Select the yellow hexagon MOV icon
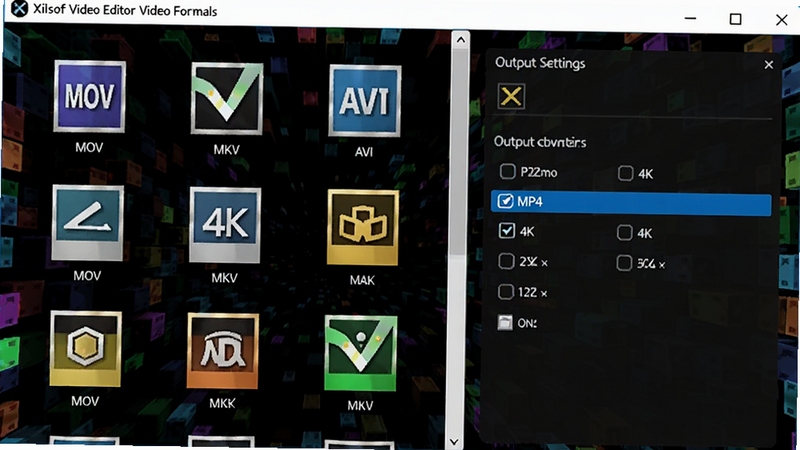Image resolution: width=800 pixels, height=450 pixels. 85,348
